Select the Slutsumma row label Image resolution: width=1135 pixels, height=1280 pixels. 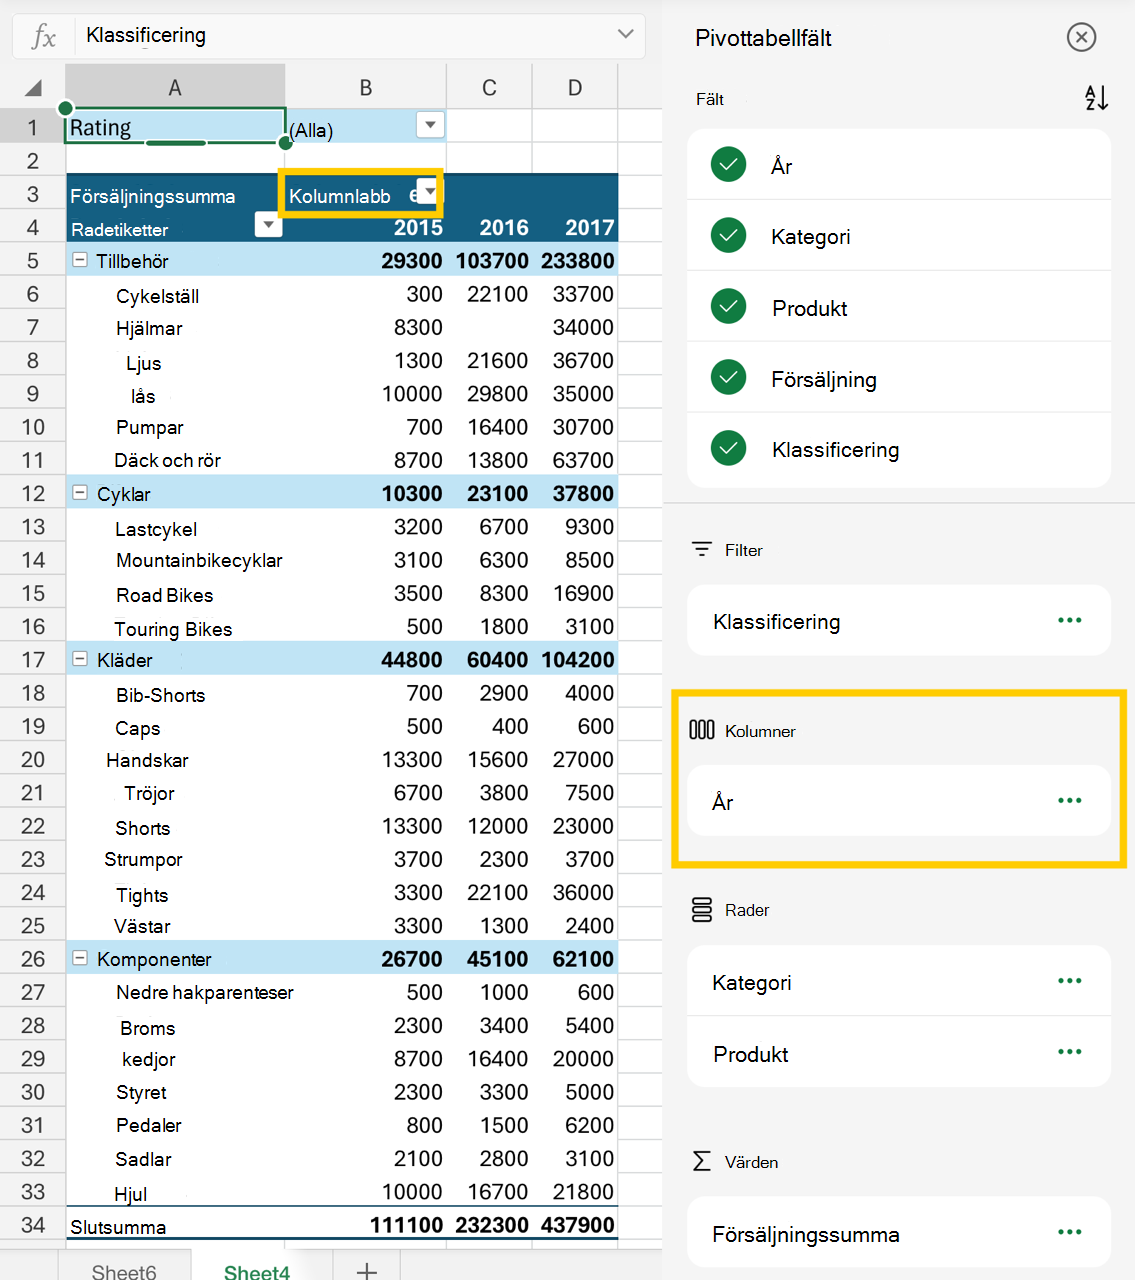coord(118,1227)
